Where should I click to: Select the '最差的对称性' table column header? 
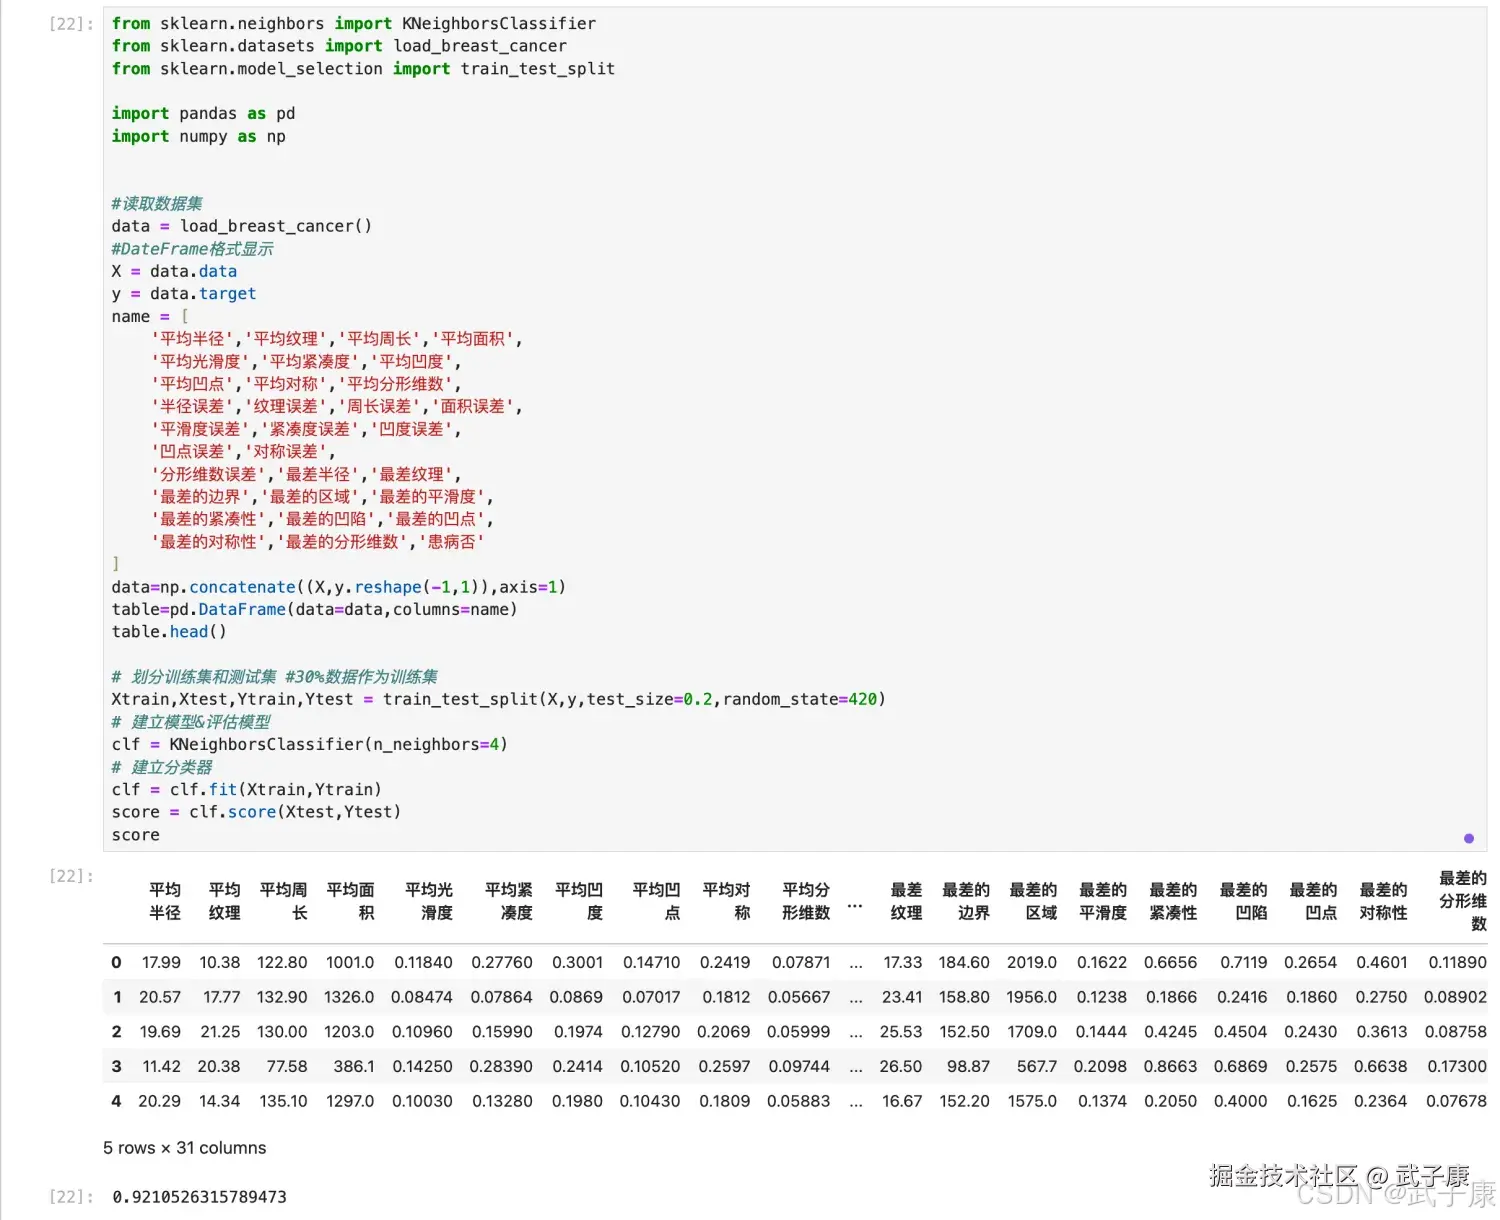pos(1383,901)
